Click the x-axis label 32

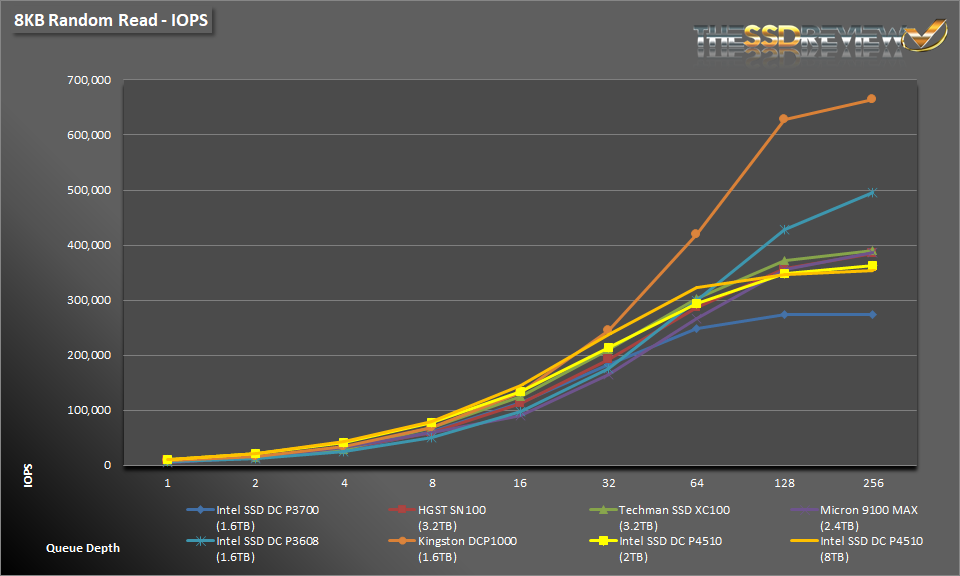coord(609,483)
